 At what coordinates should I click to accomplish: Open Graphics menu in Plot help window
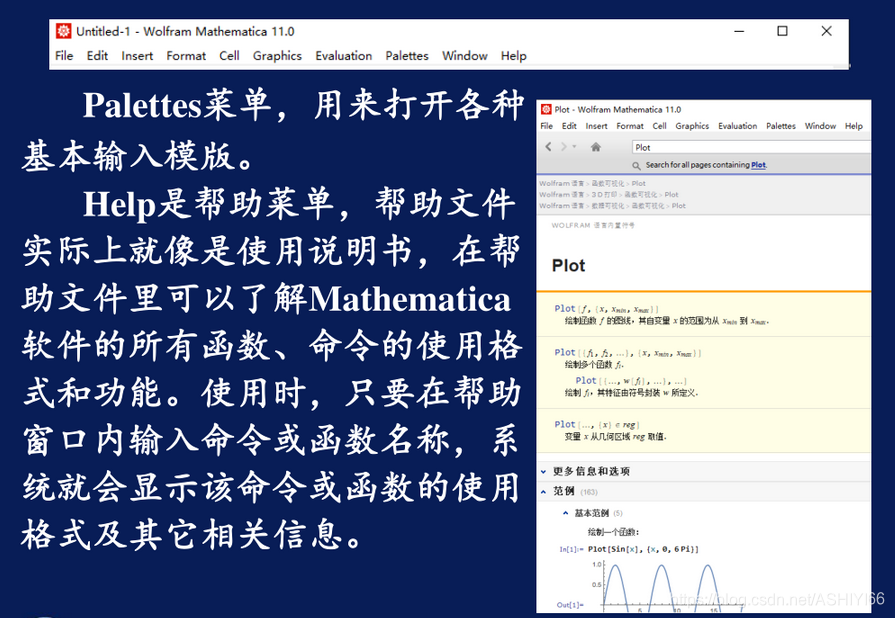692,126
